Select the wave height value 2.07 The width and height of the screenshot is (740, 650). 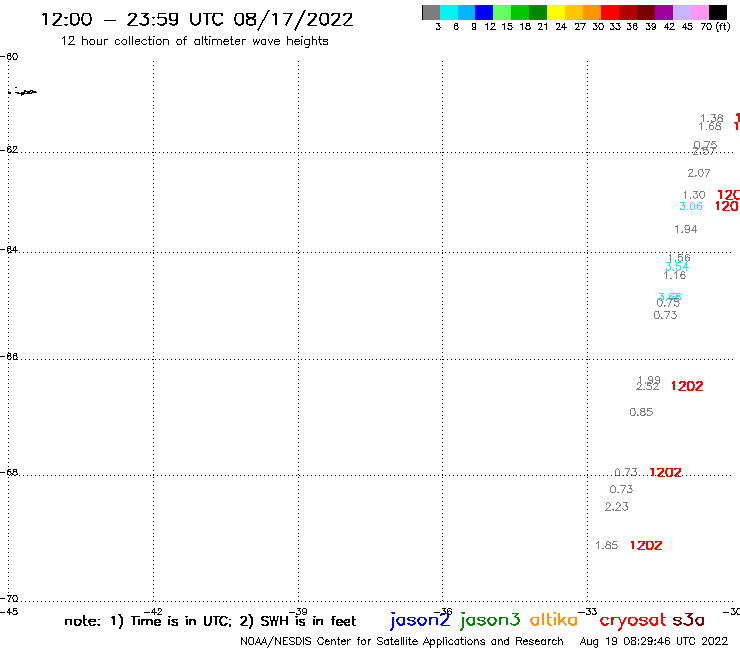[699, 173]
